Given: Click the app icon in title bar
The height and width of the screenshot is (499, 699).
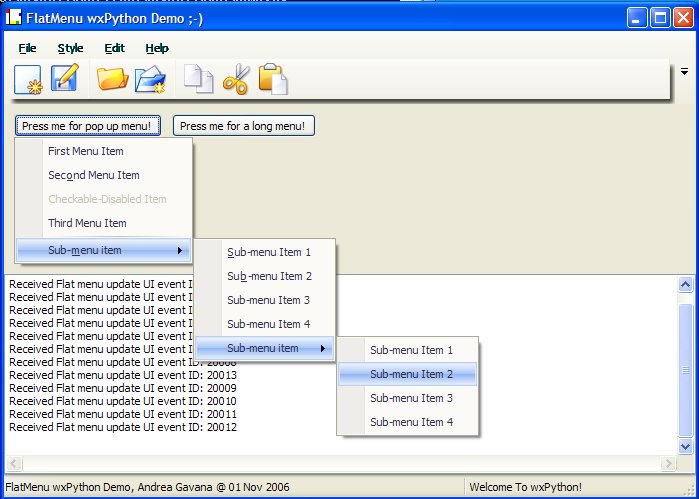Looking at the screenshot, I should click(x=14, y=17).
